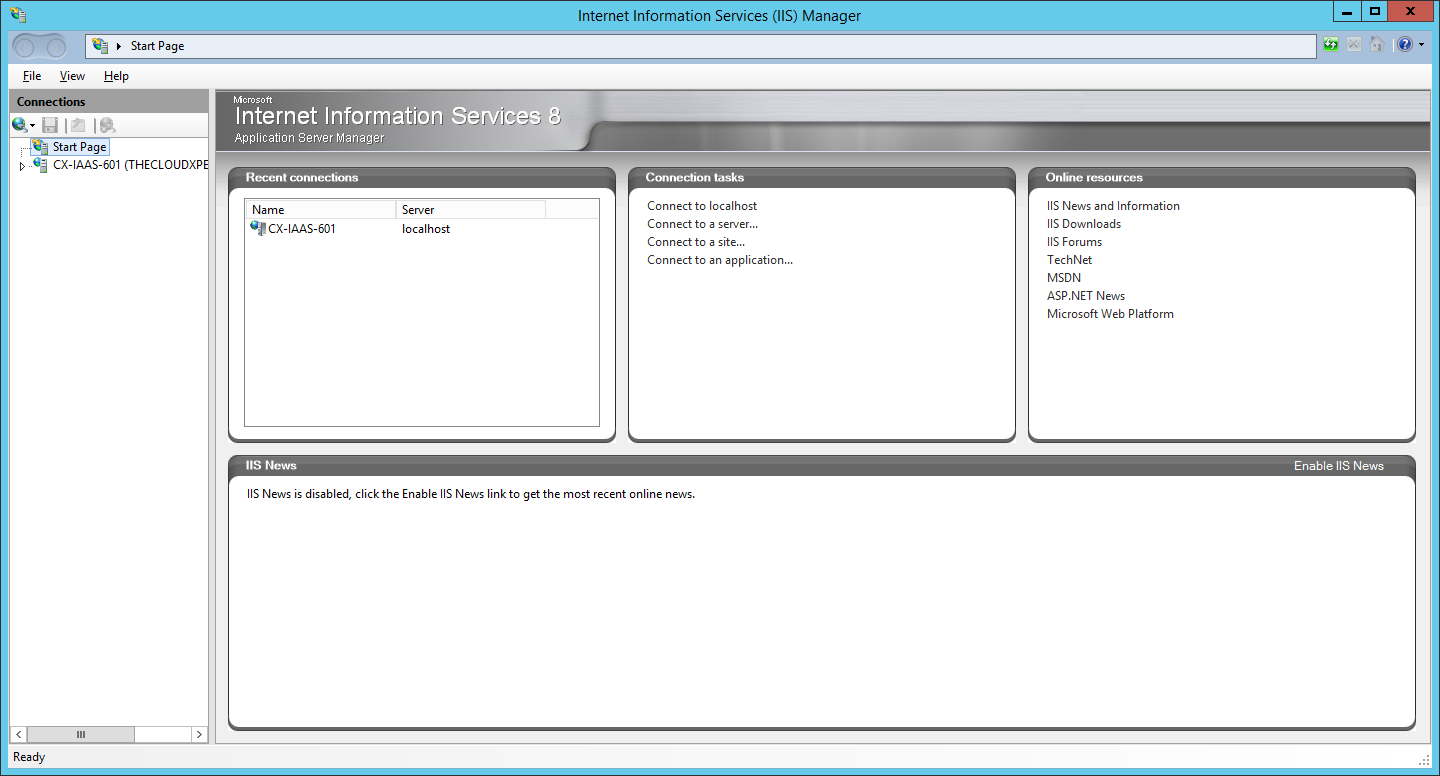
Task: Open the Create New Connection dropdown arrow
Action: click(33, 126)
